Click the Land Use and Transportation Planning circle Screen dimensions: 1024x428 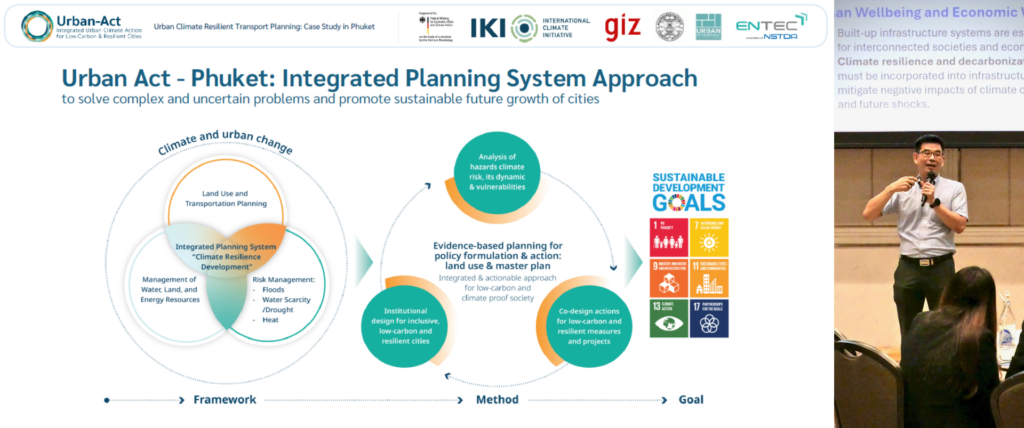[x=225, y=197]
